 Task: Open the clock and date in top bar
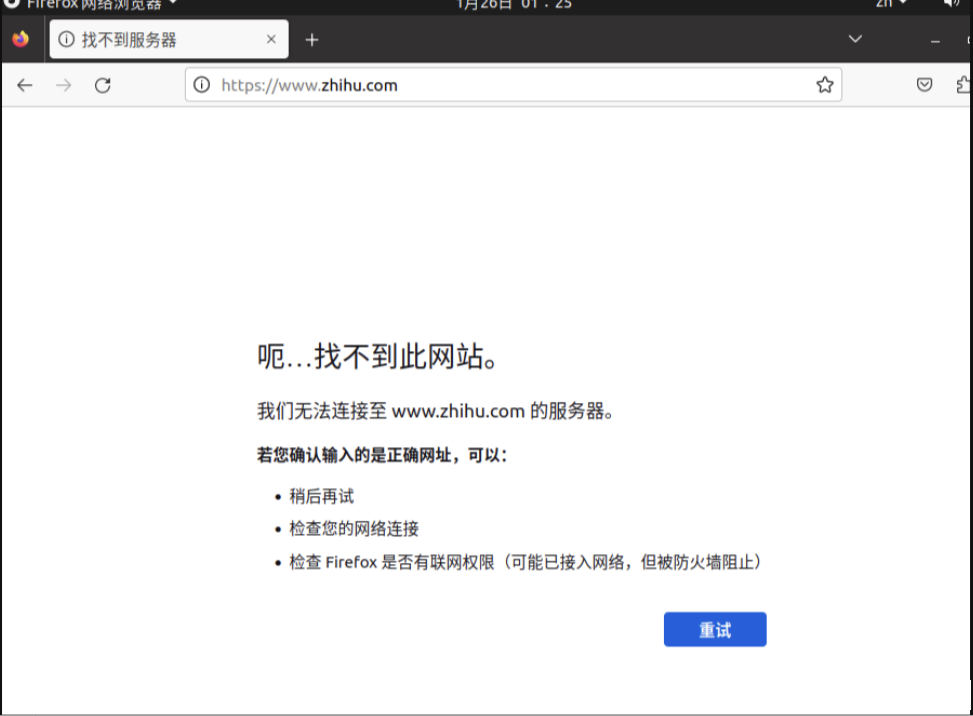[x=514, y=4]
